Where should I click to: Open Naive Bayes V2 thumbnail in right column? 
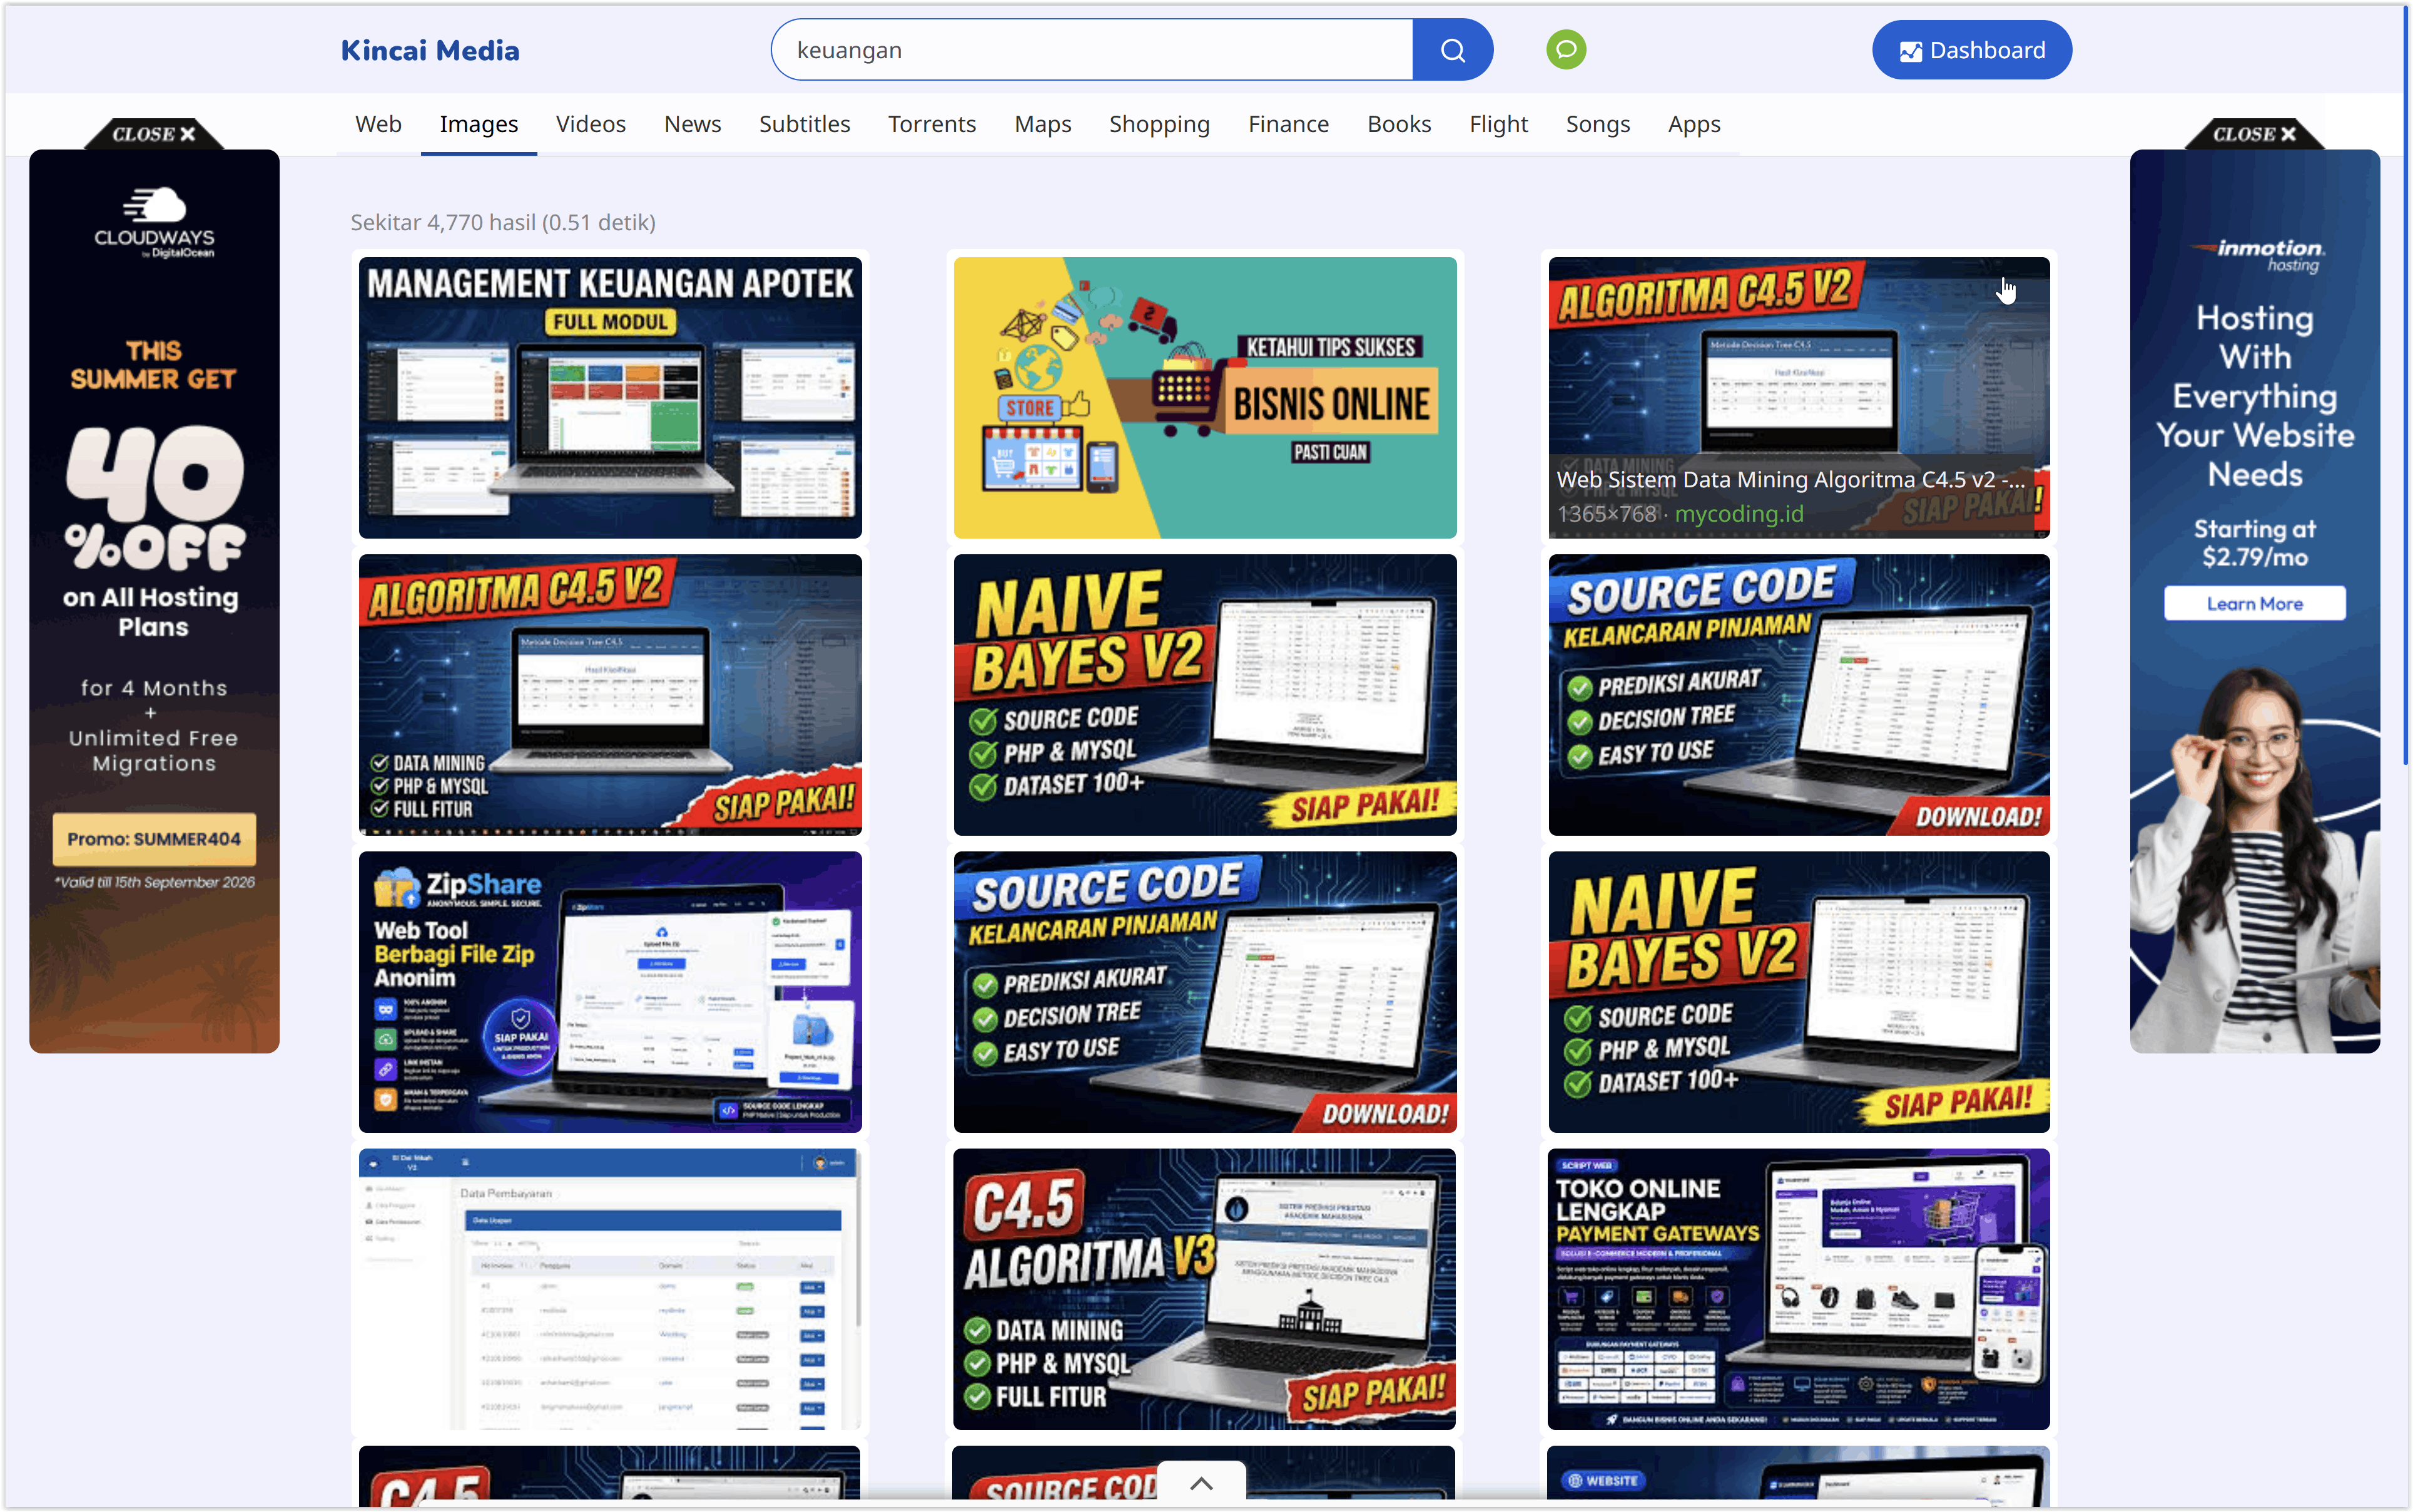tap(1798, 991)
